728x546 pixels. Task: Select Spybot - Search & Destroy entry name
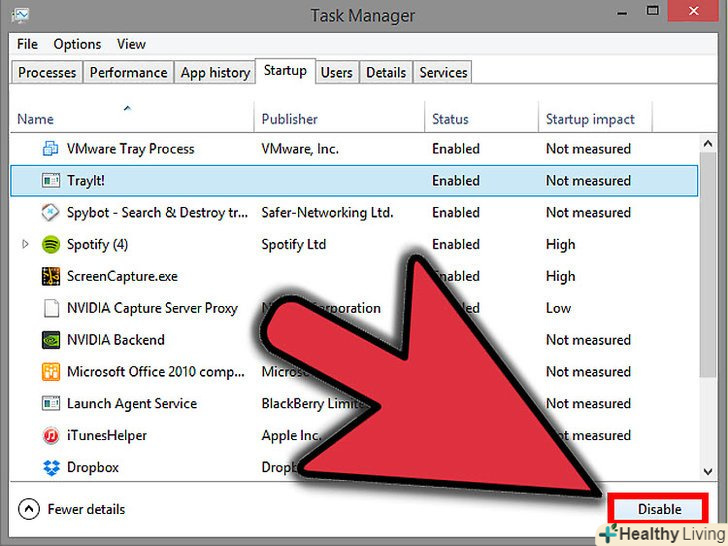[x=157, y=213]
